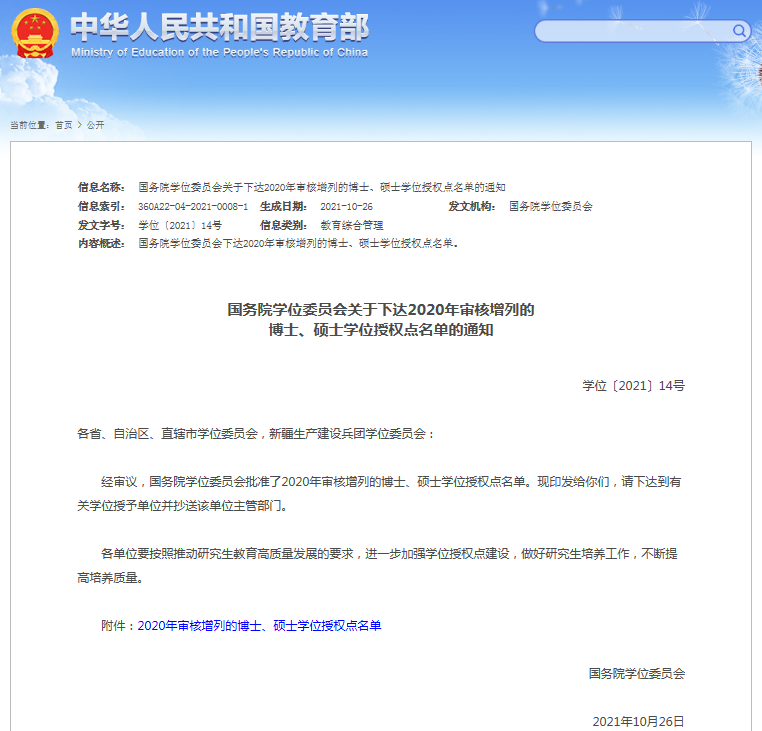Viewport: 762px width, 731px height.
Task: Click the 信息类别 value 教育综合管理
Action: (351, 225)
